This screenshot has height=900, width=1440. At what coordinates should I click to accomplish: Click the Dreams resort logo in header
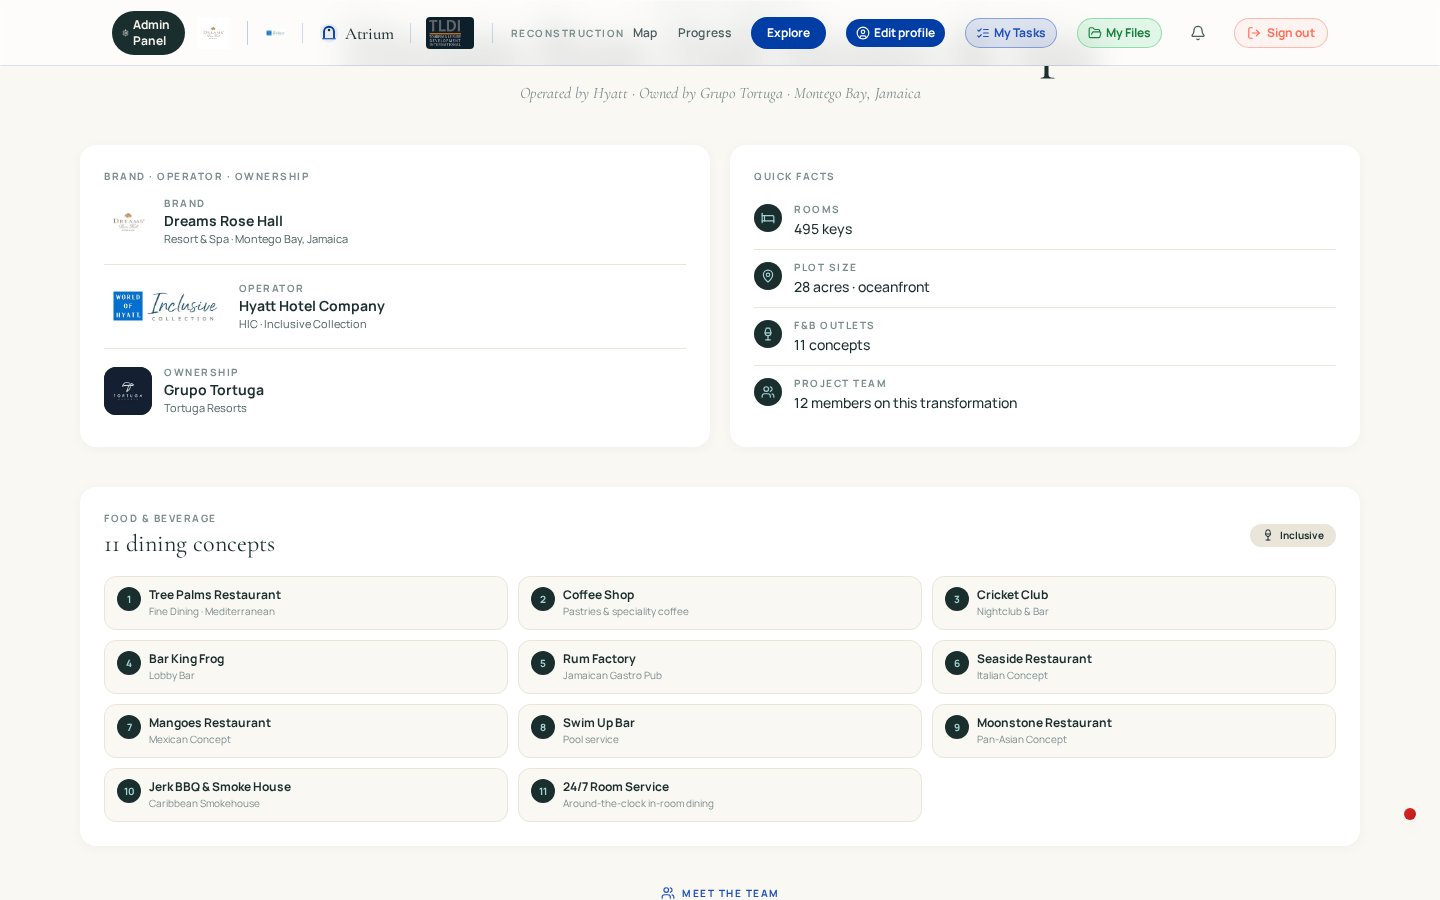[213, 33]
